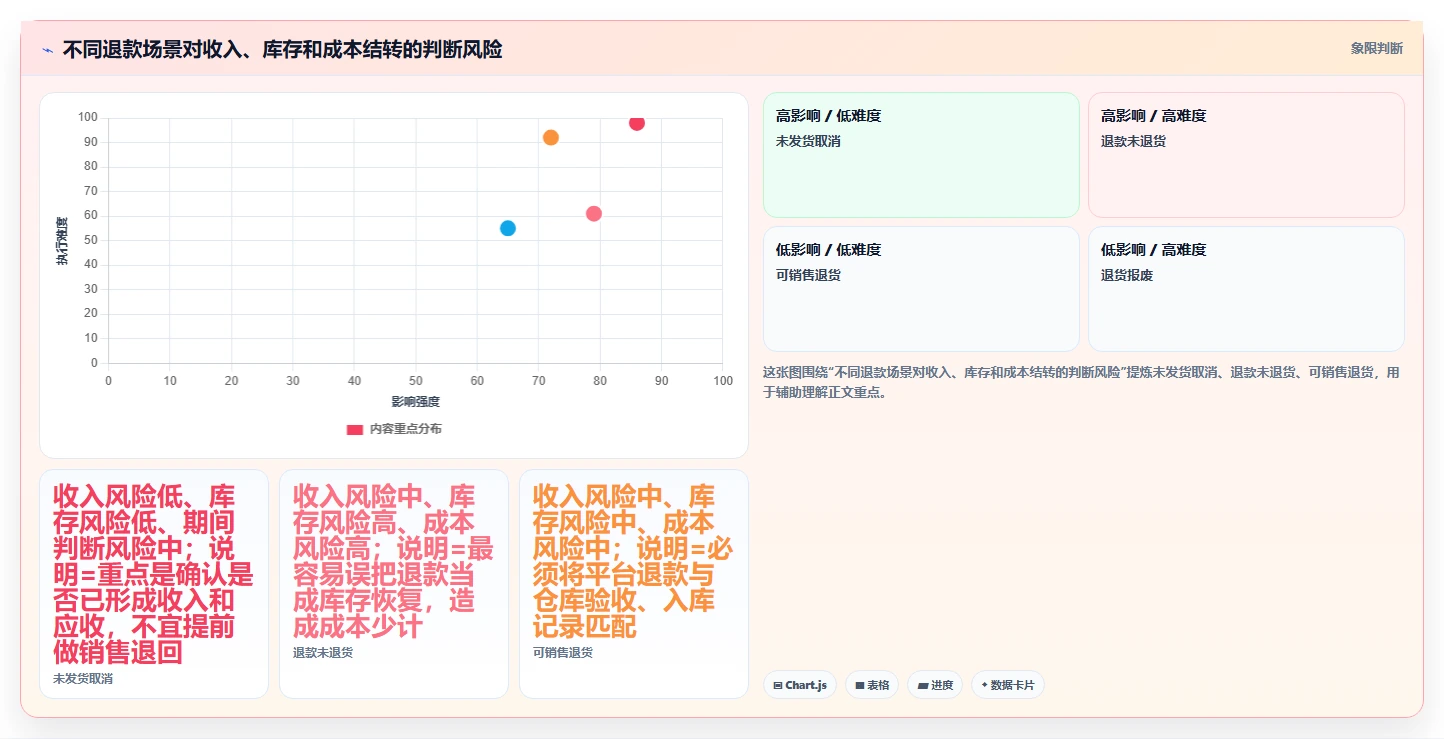This screenshot has width=1444, height=739.
Task: Click the 内容重点分布 legend label
Action: (x=405, y=429)
